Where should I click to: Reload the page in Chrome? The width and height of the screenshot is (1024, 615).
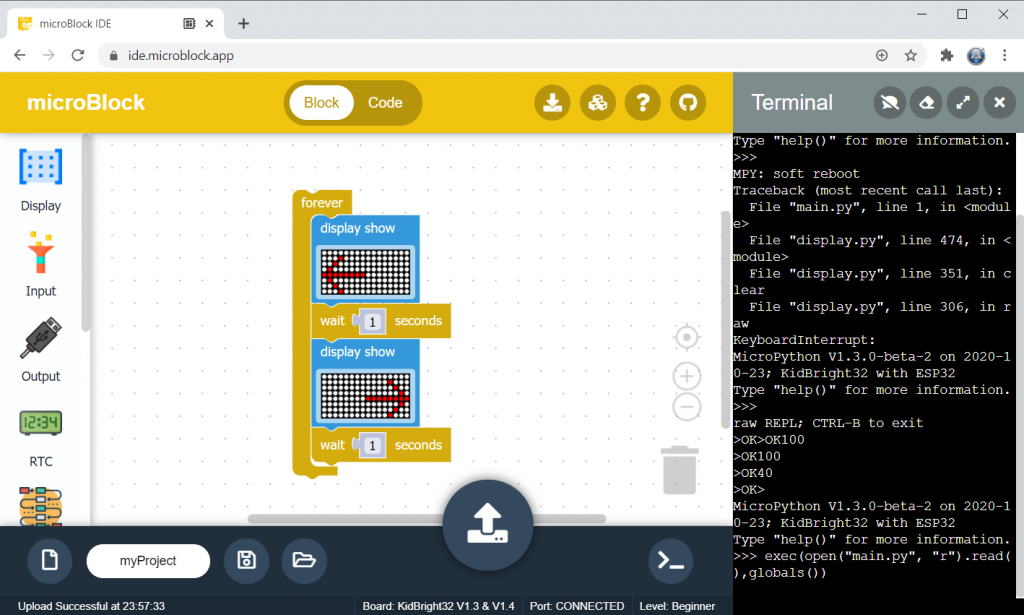click(x=78, y=55)
